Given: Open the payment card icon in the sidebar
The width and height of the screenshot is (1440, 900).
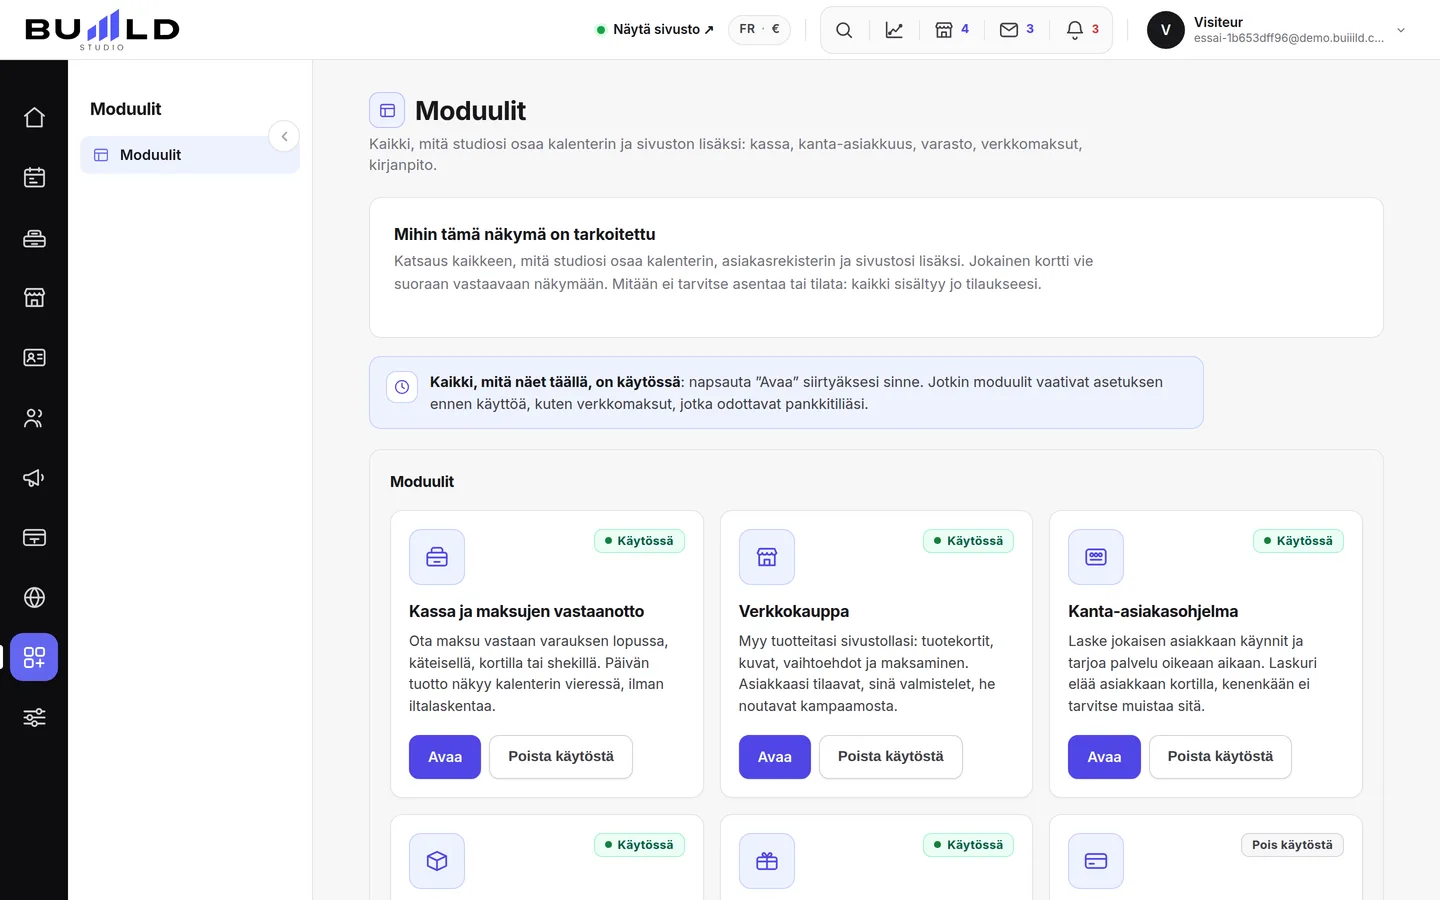Looking at the screenshot, I should [x=34, y=538].
